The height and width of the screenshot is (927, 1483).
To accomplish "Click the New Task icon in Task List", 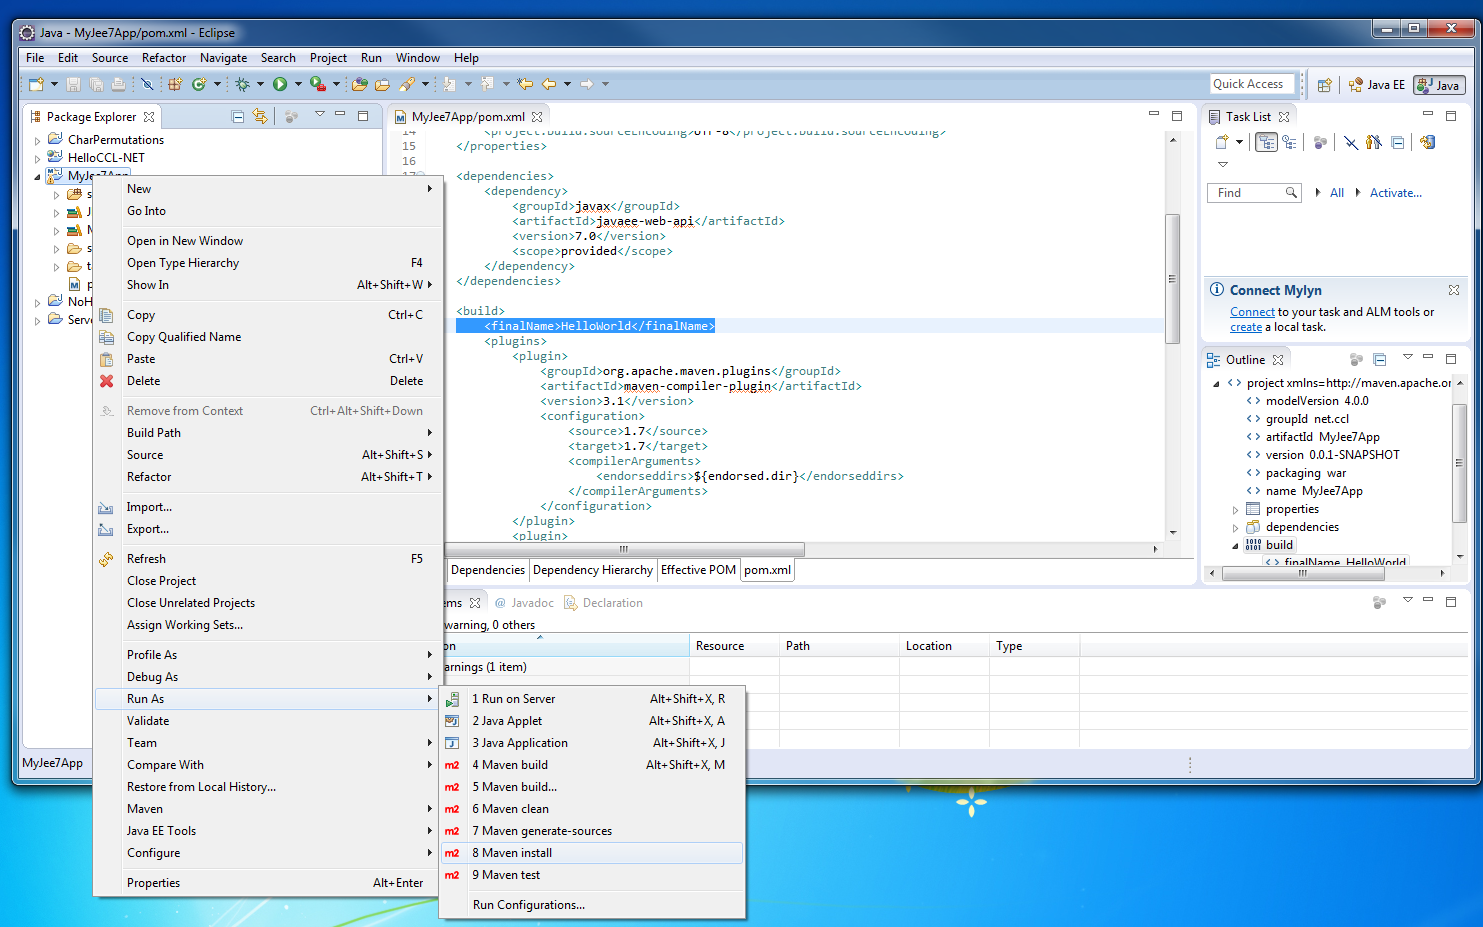I will (1221, 142).
